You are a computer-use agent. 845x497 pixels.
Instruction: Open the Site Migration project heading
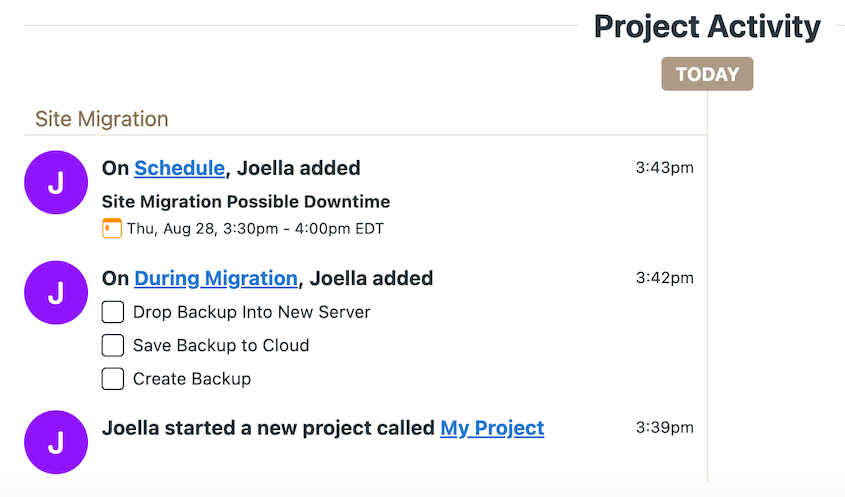point(102,119)
